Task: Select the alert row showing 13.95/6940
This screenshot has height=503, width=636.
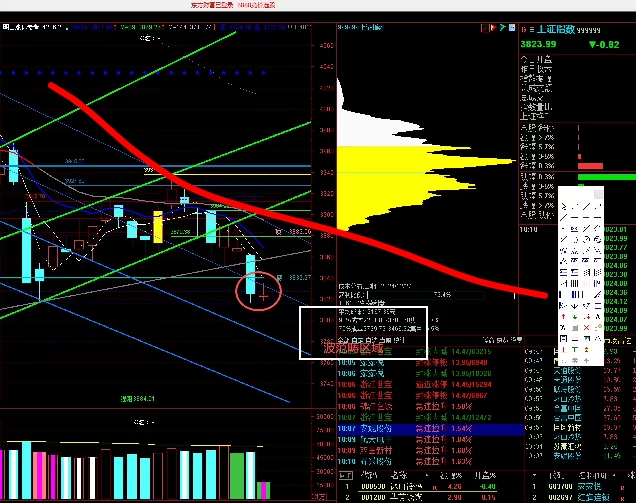Action: (428, 362)
